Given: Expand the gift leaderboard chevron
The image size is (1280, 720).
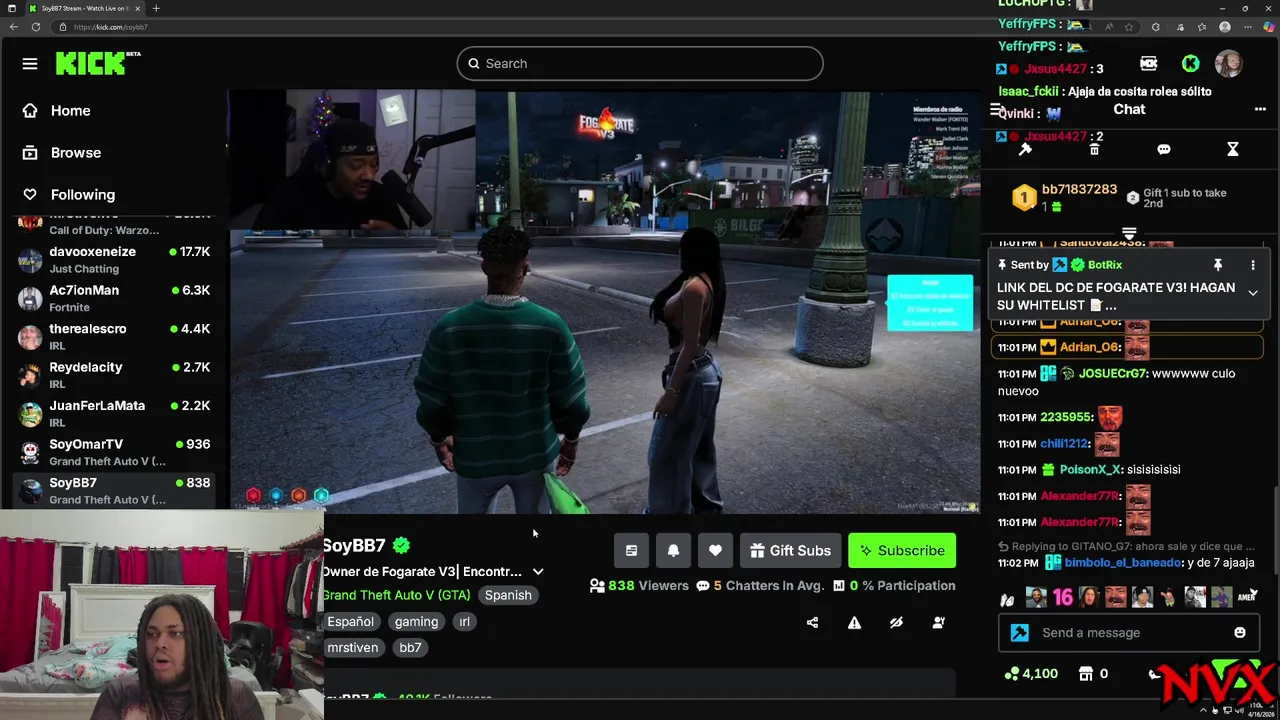Looking at the screenshot, I should (1129, 232).
